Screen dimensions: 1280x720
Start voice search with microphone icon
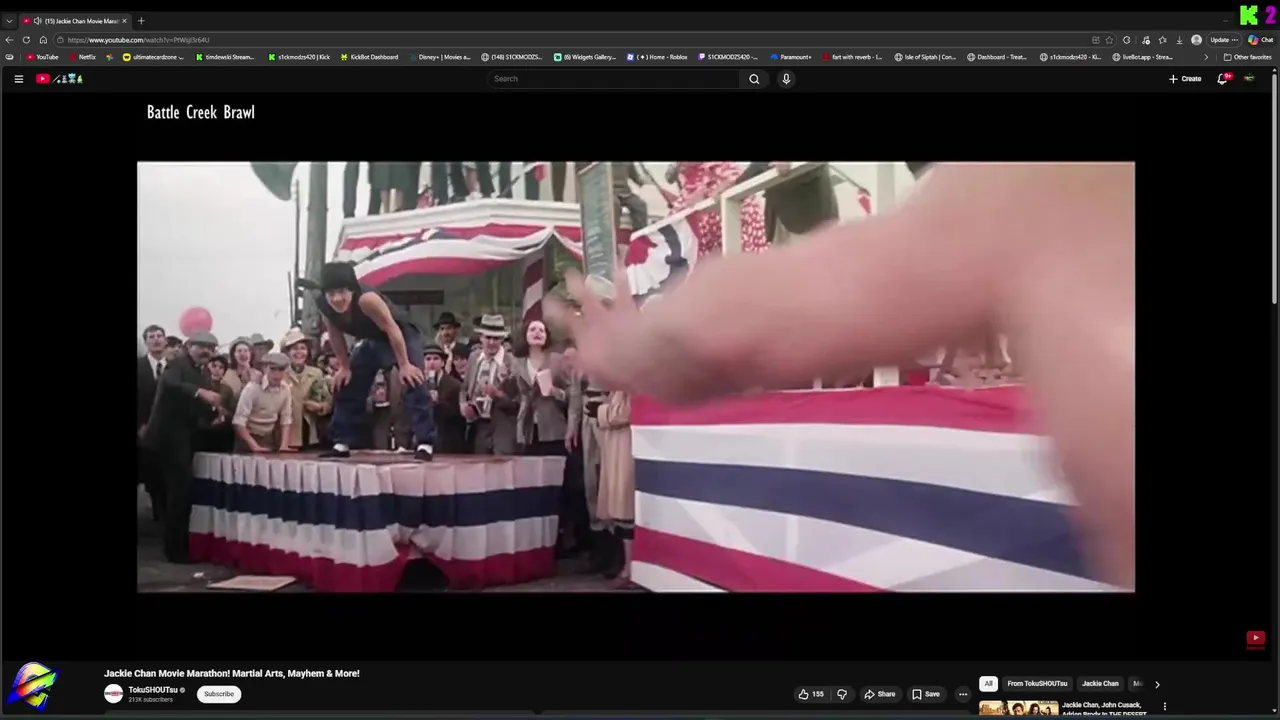786,79
